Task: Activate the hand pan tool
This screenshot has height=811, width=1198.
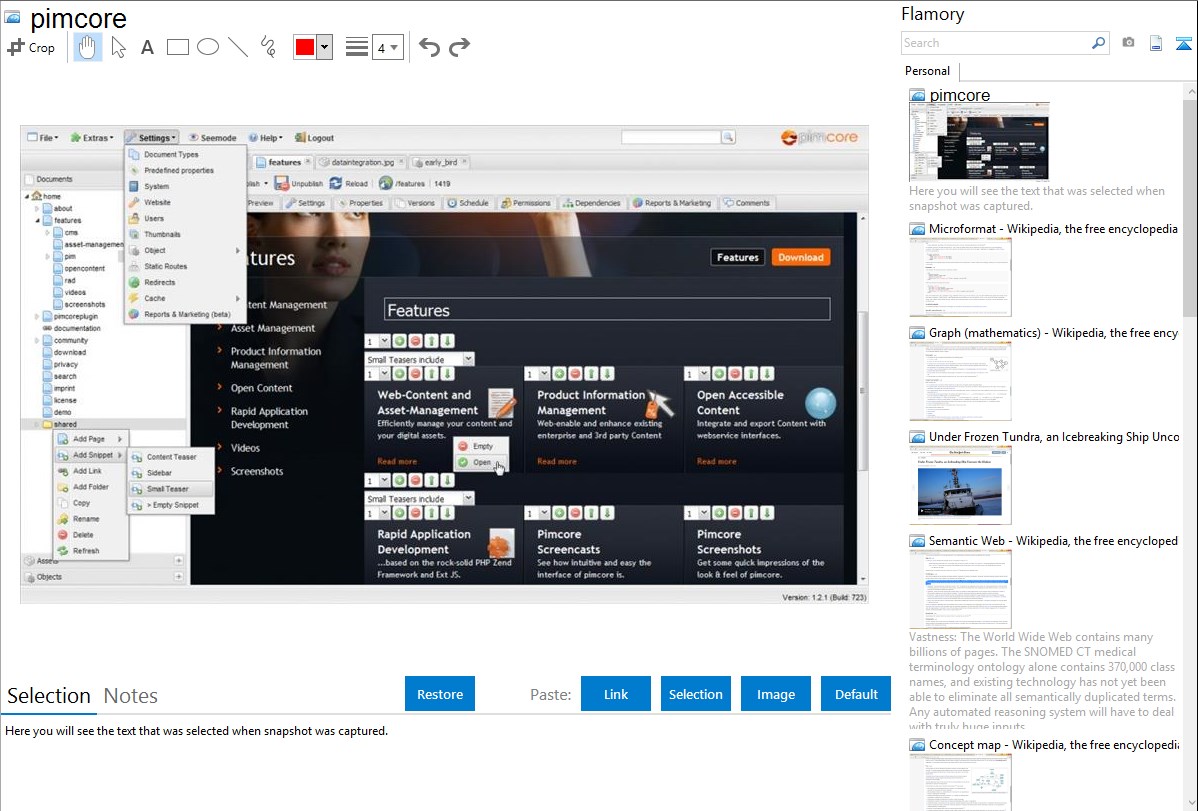Action: coord(87,47)
